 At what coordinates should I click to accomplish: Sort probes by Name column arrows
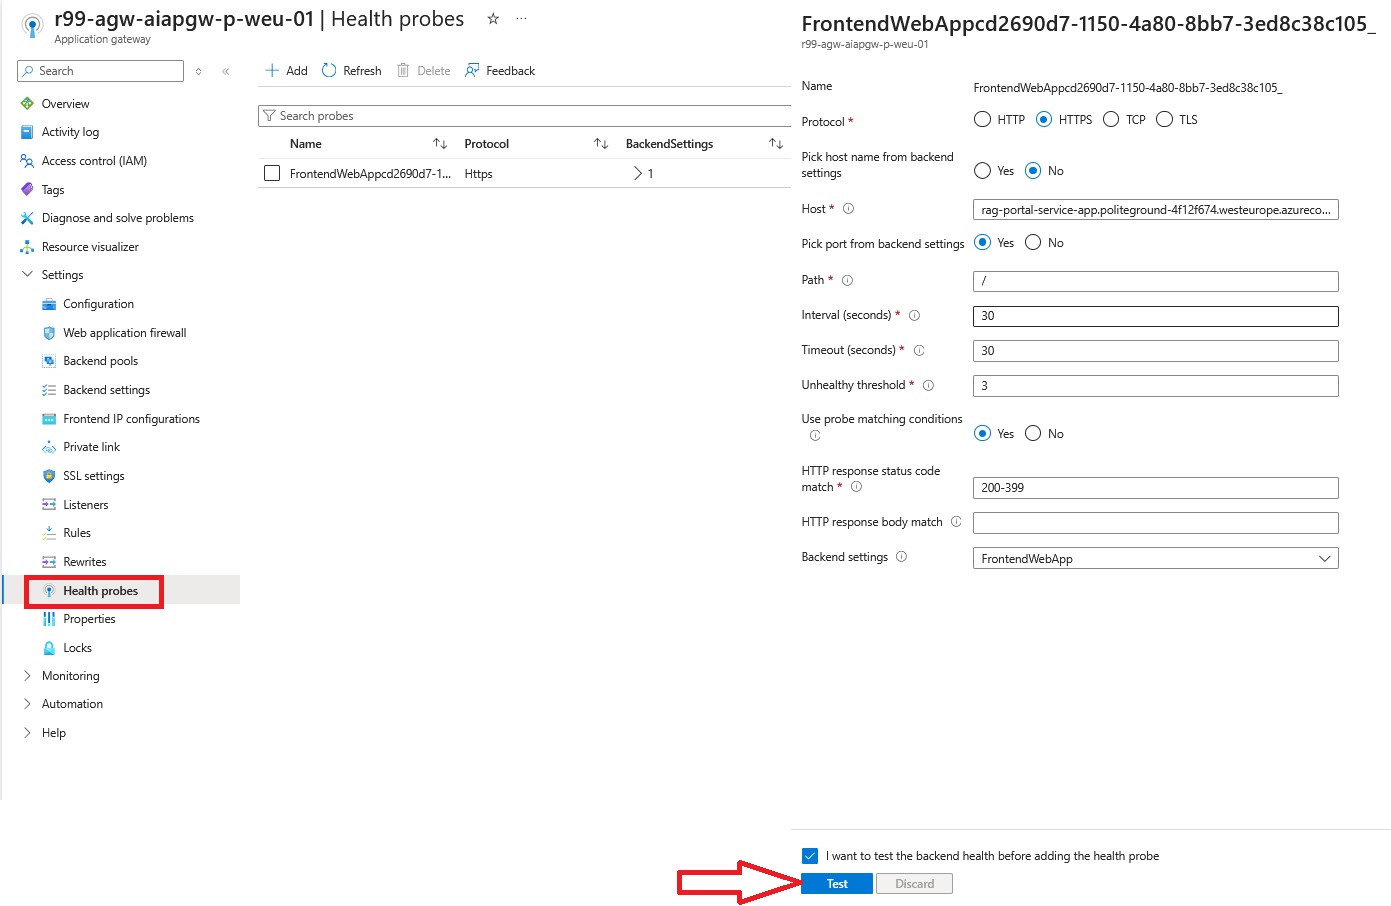(x=439, y=144)
